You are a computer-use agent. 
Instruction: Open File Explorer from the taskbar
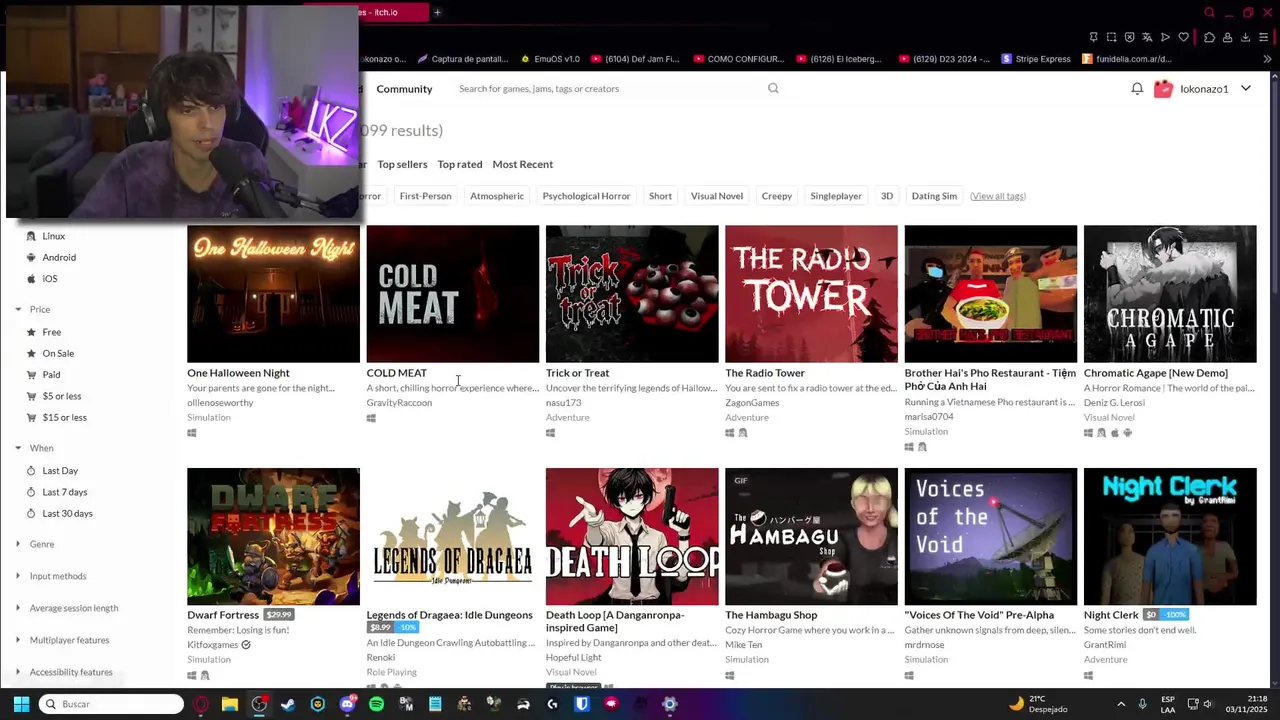pyautogui.click(x=230, y=704)
